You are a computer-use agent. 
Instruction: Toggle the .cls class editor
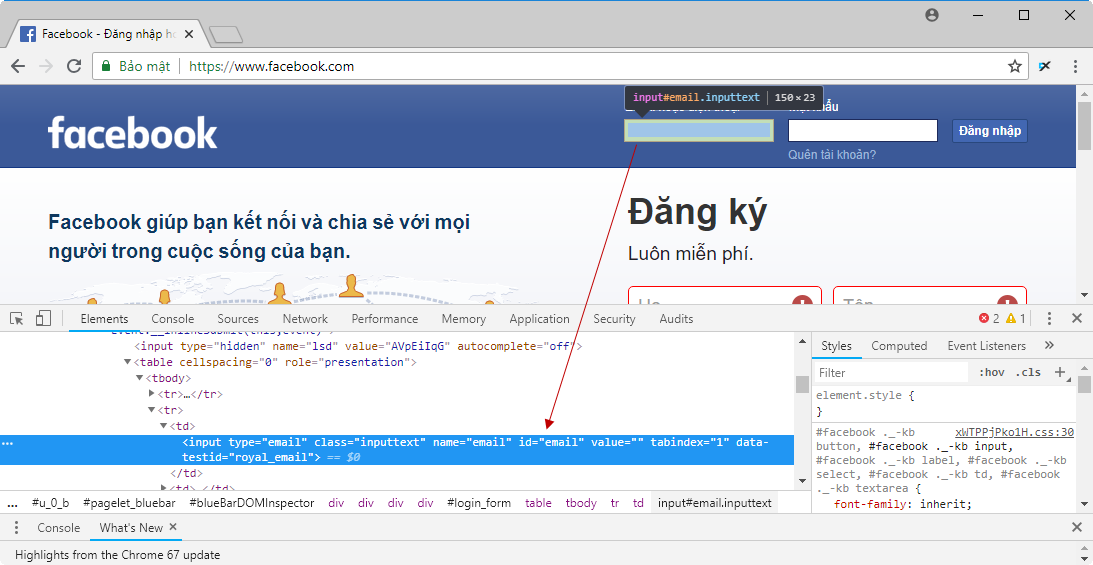(x=1028, y=373)
